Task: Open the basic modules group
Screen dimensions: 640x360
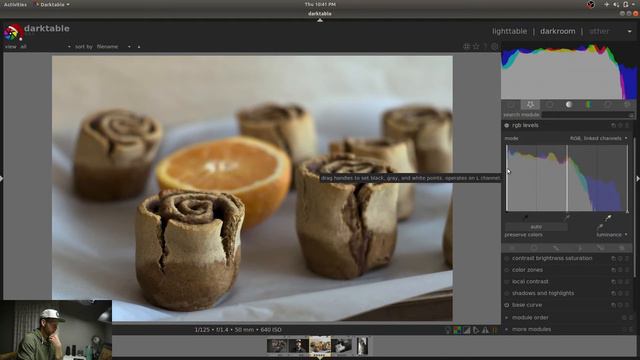Action: 549,105
